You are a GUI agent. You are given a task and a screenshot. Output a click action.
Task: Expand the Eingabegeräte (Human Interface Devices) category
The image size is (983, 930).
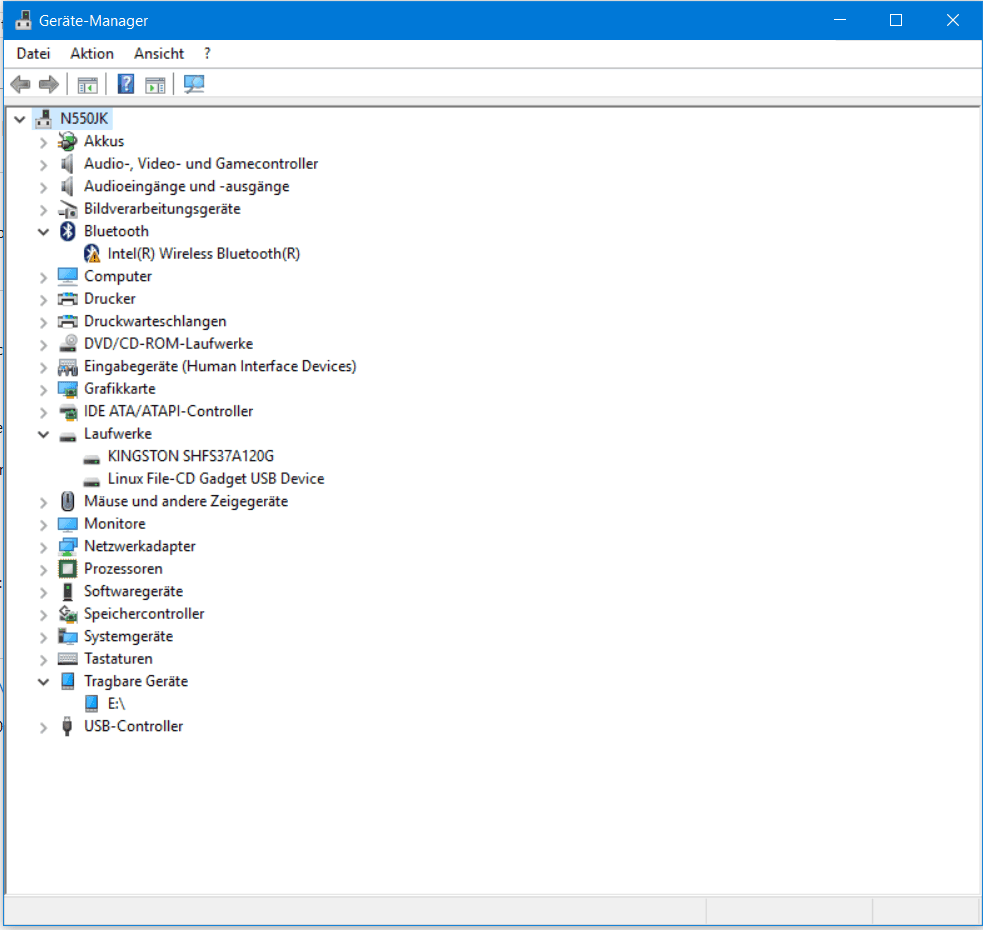tap(43, 367)
